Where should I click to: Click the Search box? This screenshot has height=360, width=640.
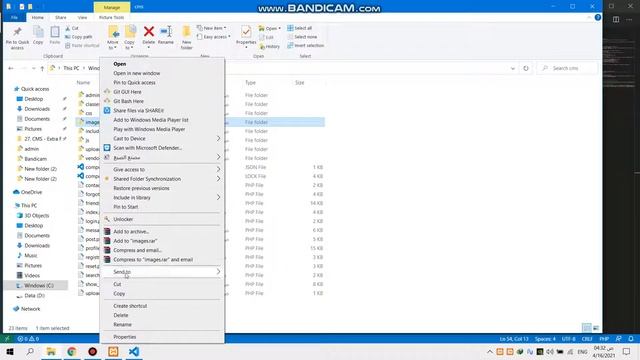pyautogui.click(x=568, y=68)
